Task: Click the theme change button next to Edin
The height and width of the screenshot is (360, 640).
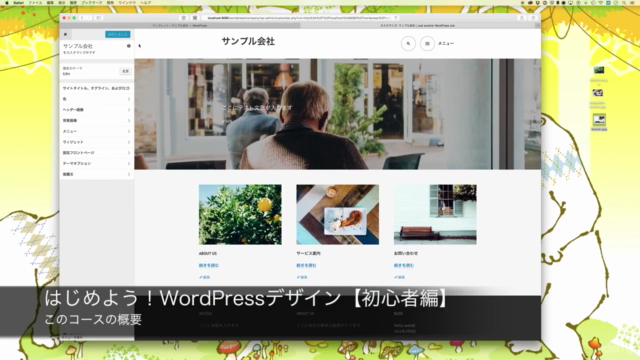Action: (125, 71)
